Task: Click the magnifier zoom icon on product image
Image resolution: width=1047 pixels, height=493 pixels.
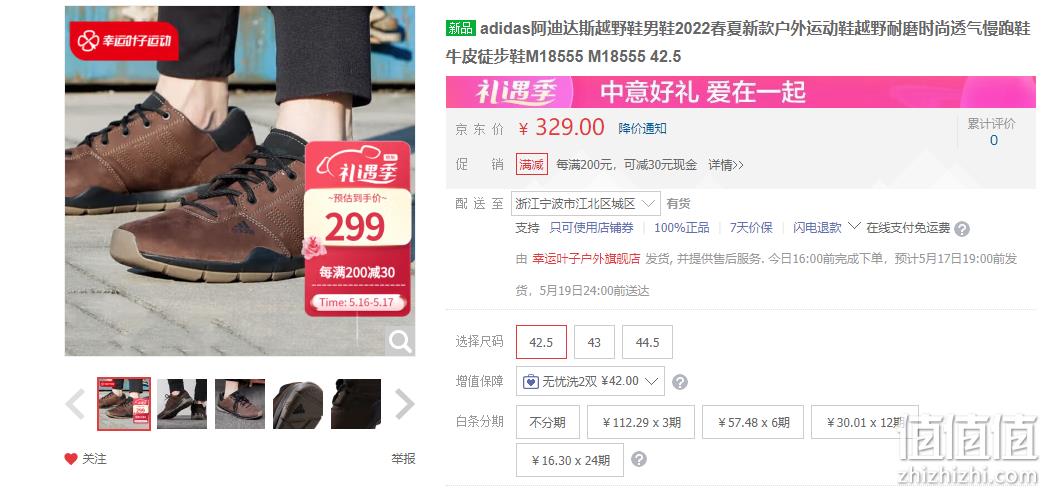Action: pos(400,342)
